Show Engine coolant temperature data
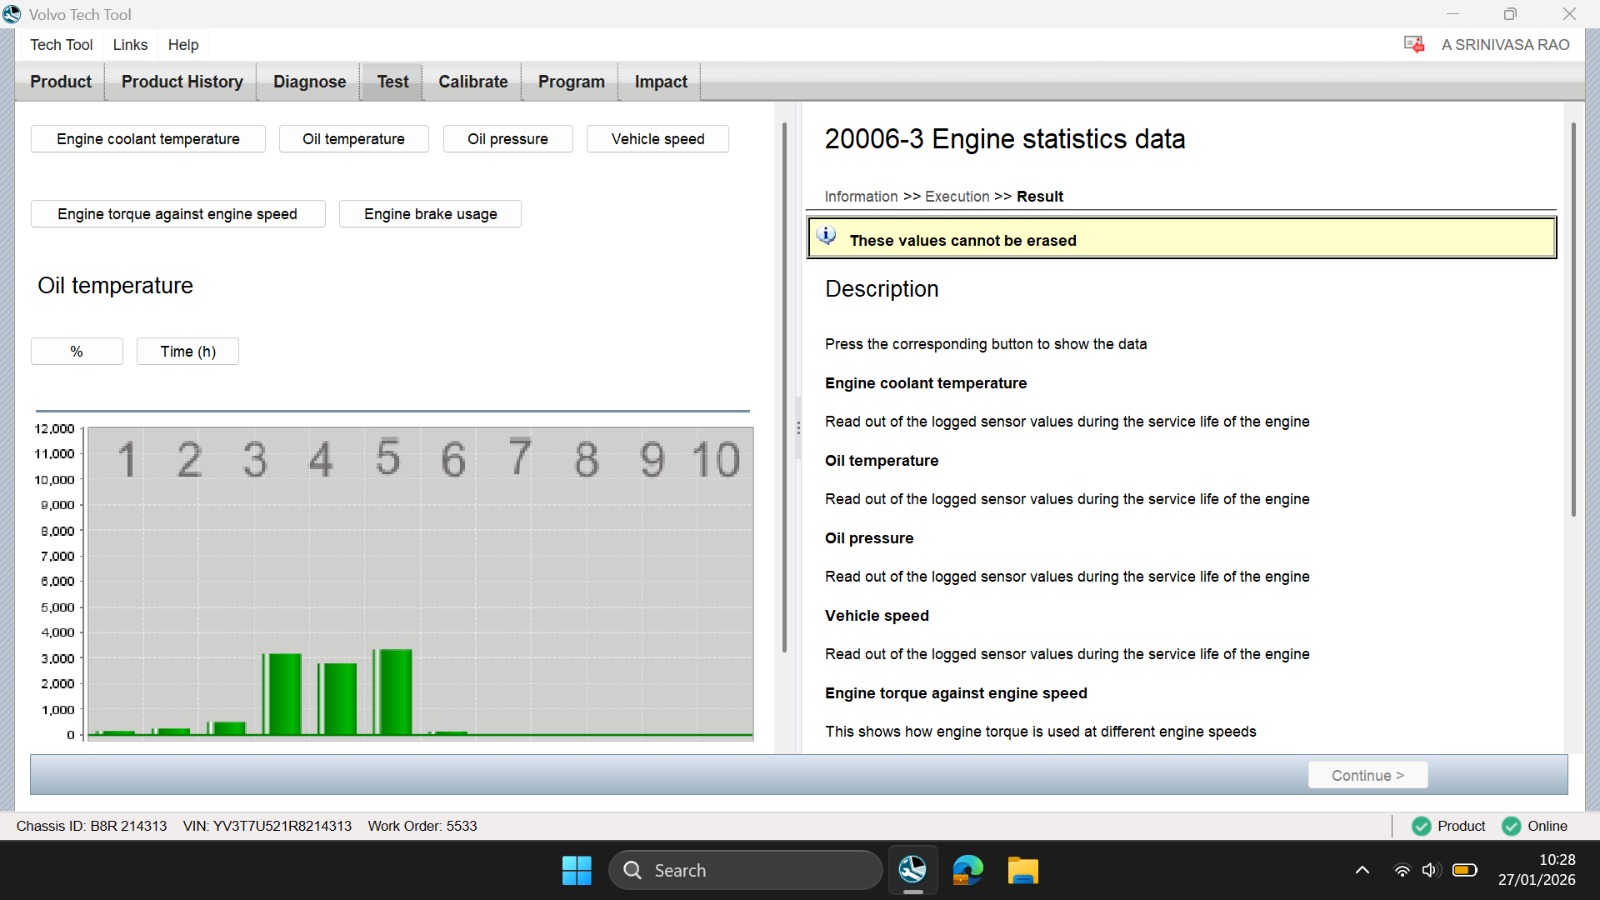The width and height of the screenshot is (1600, 900). coord(148,139)
